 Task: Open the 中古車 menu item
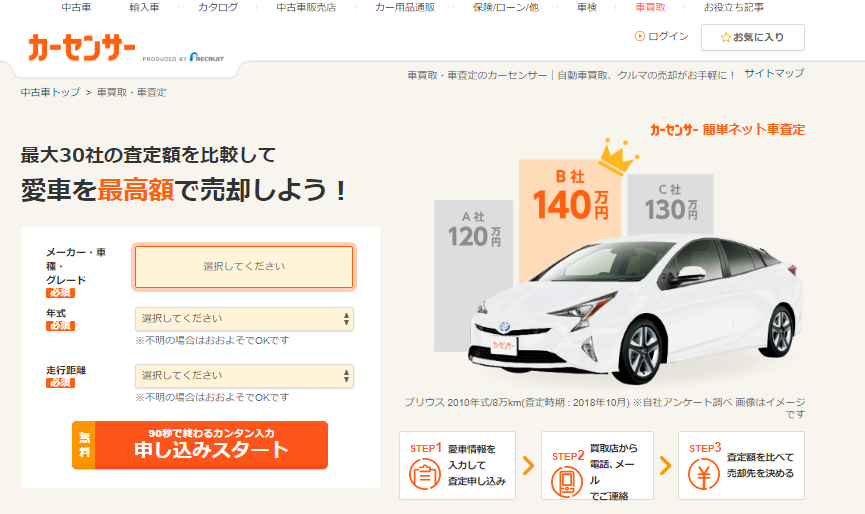pos(76,7)
